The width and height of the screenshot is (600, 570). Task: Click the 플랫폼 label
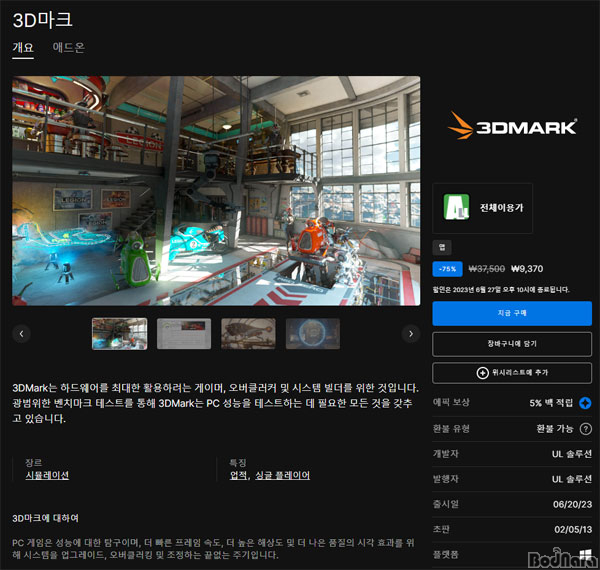(x=445, y=554)
